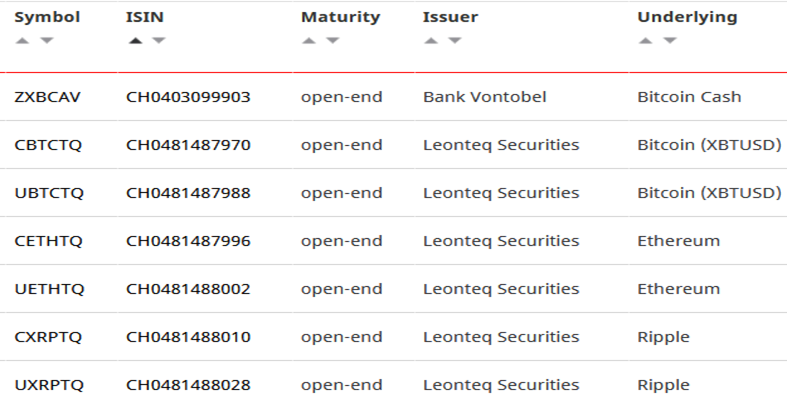Viewport: 787px width, 407px height.
Task: Select the UBTCTQ symbol entry
Action: tap(49, 193)
